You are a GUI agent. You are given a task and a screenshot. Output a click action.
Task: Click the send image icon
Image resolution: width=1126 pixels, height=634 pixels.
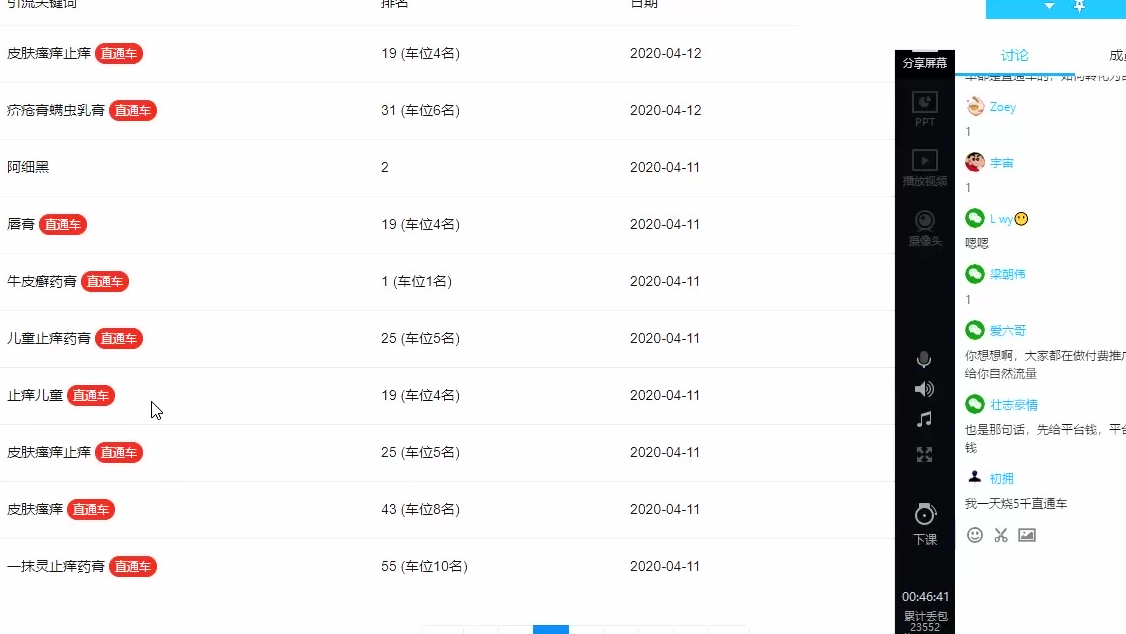[1027, 535]
